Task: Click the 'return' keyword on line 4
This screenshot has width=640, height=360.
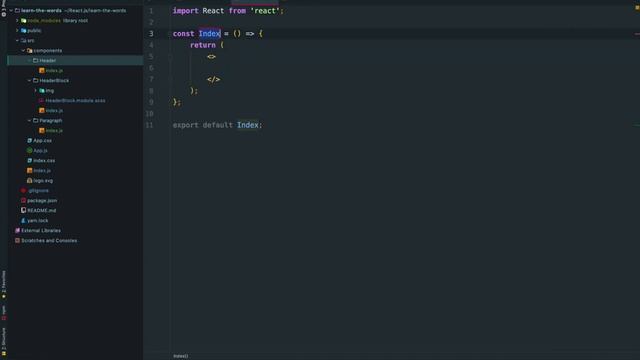Action: click(x=202, y=45)
